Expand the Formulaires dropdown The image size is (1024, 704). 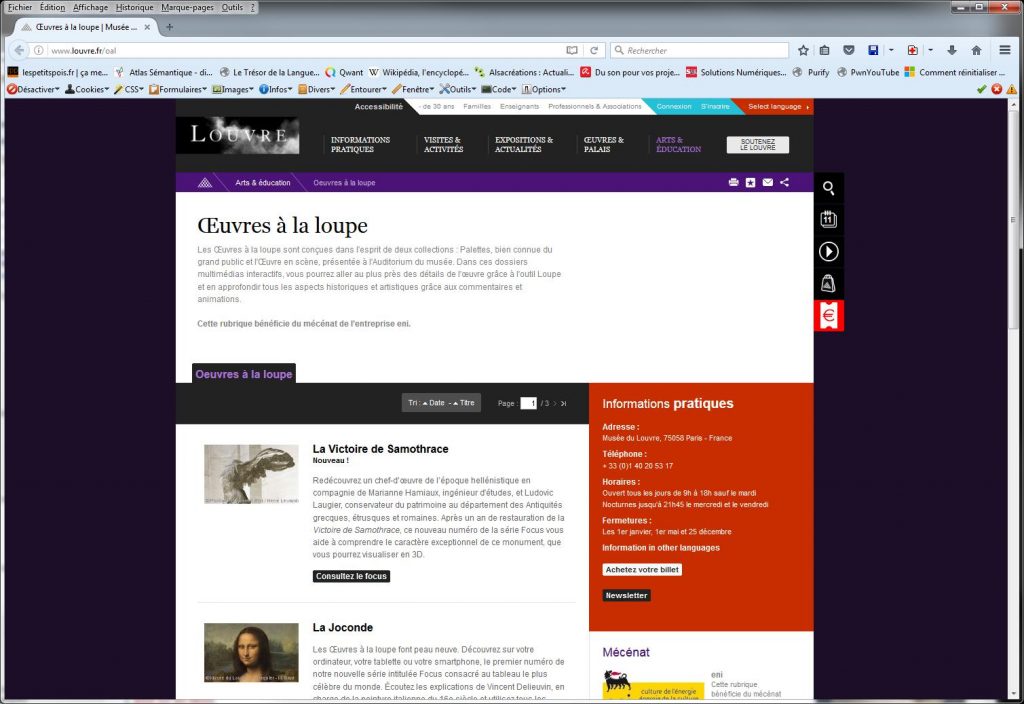point(178,89)
